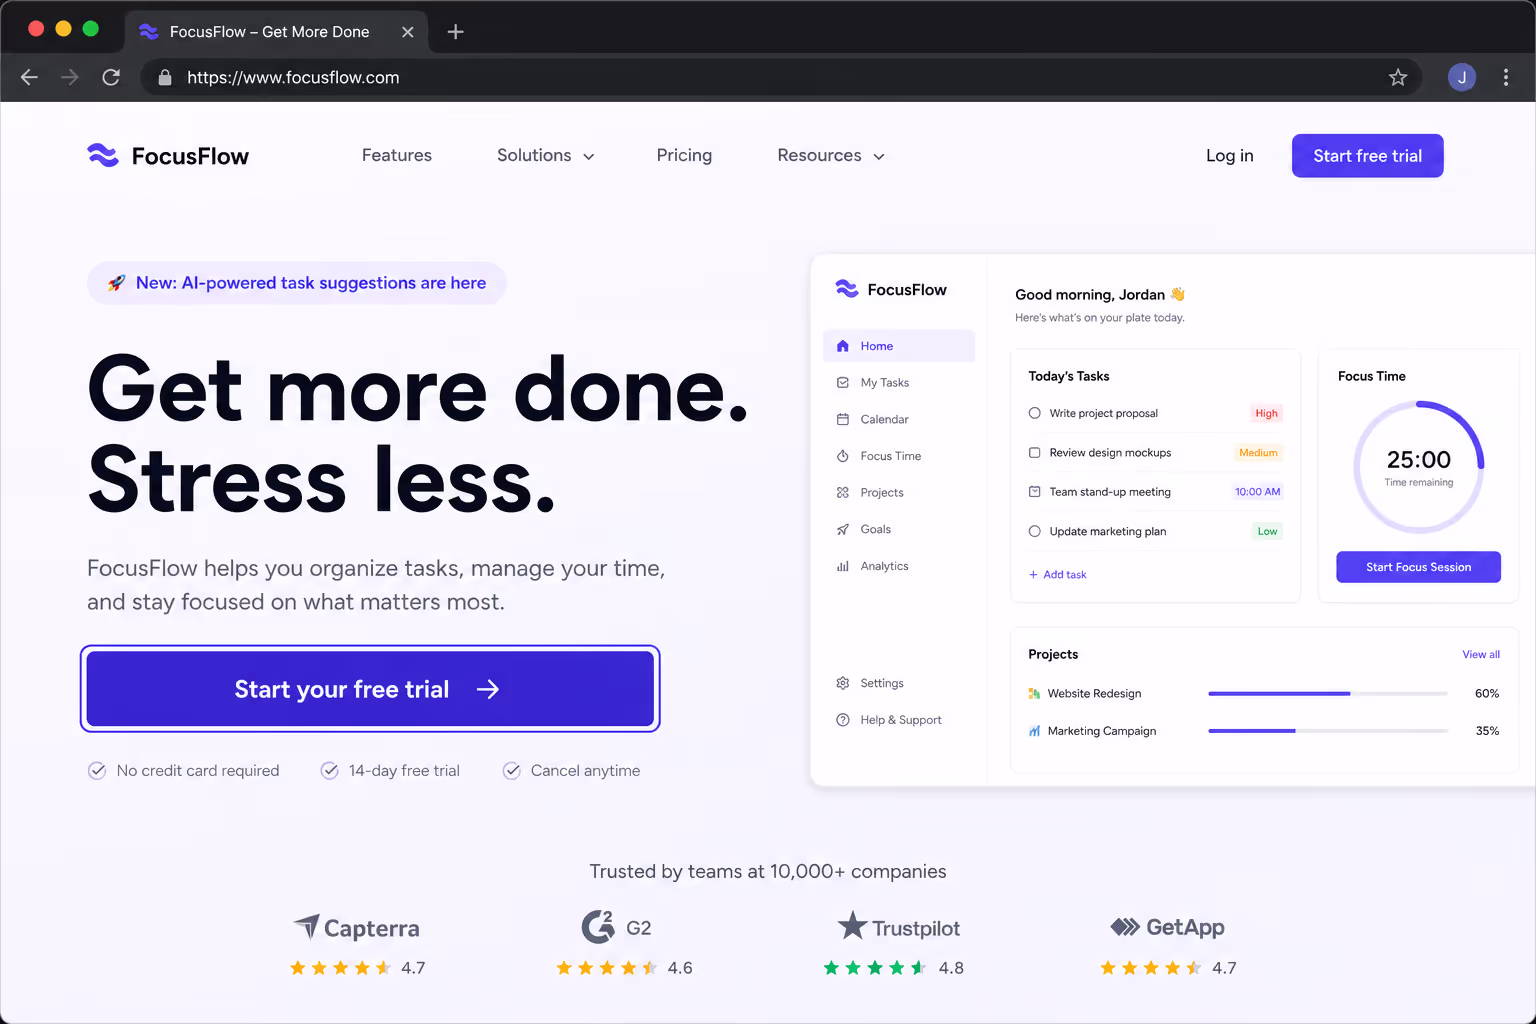Click the FocusFlow logo in the header
This screenshot has width=1536, height=1024.
tap(168, 156)
